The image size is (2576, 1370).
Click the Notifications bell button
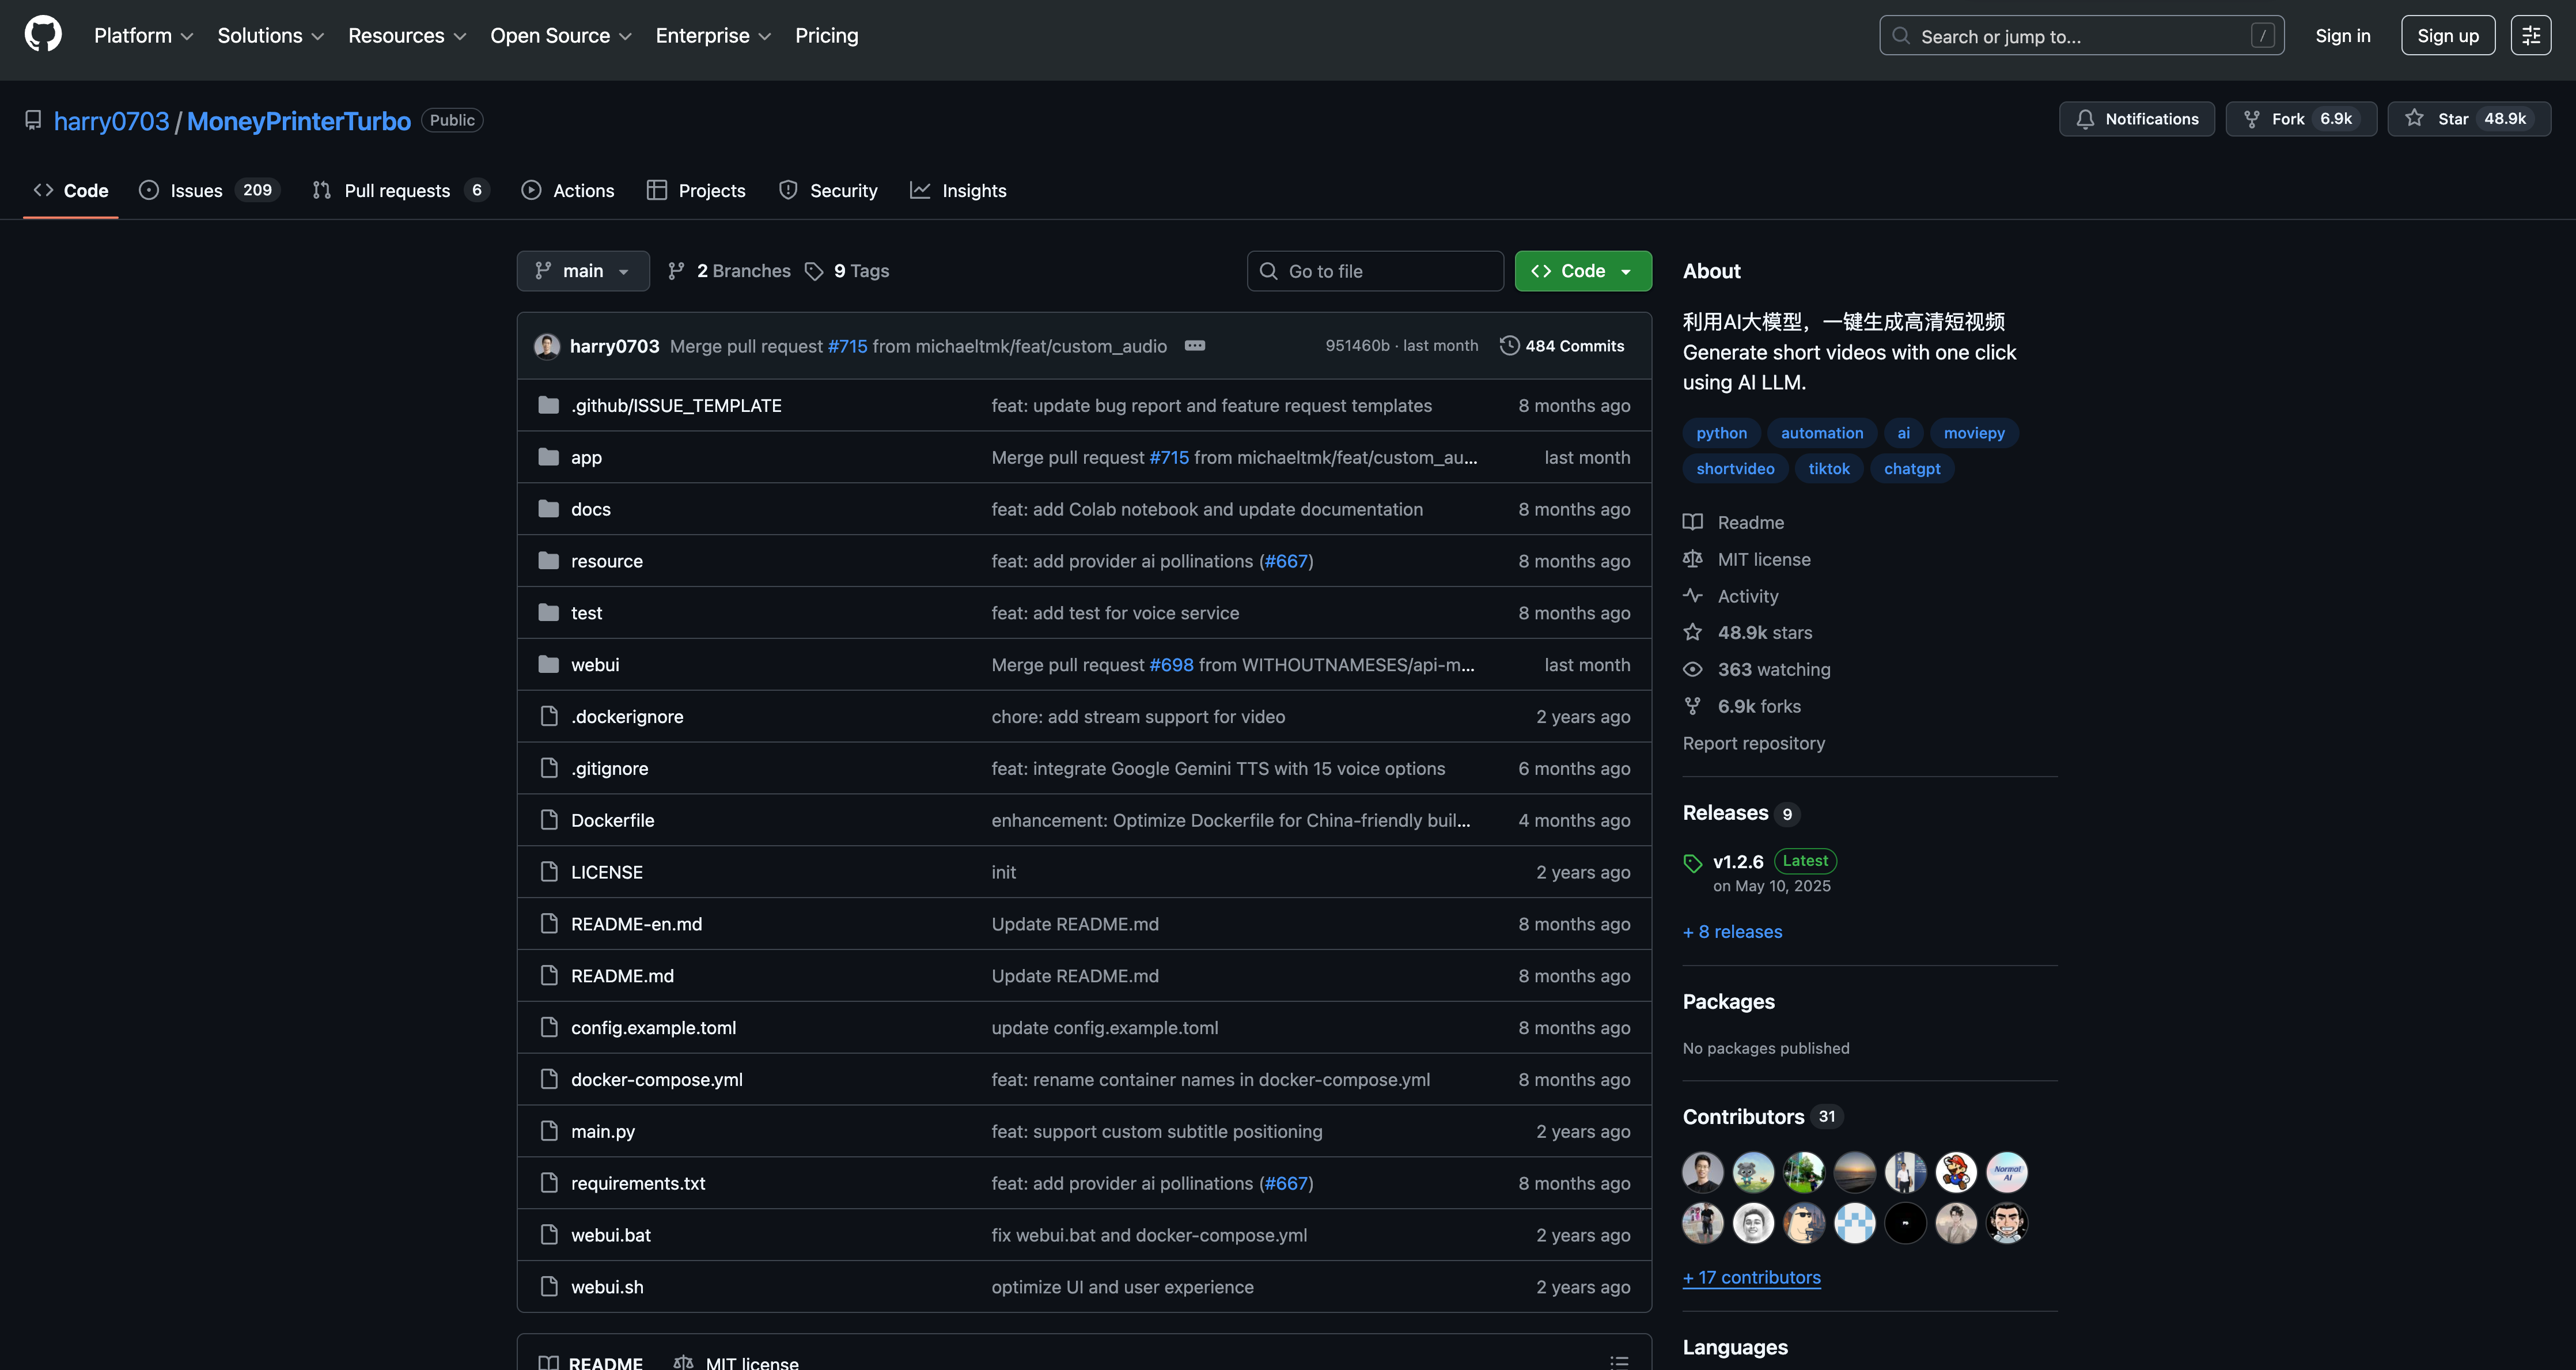tap(2136, 119)
